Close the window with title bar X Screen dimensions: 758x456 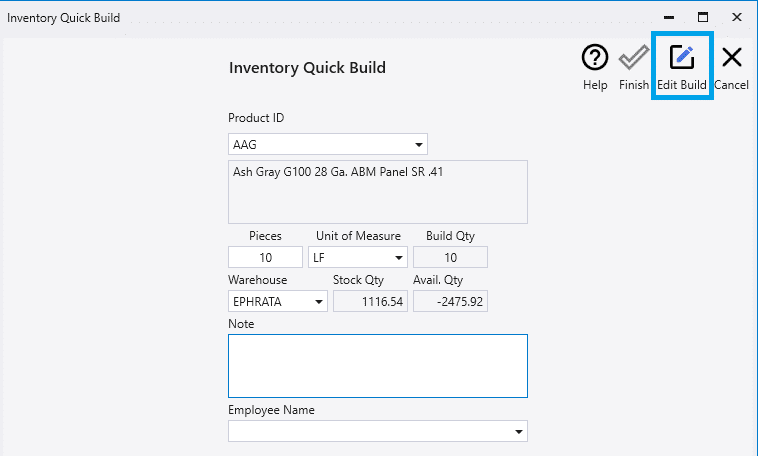pos(737,17)
